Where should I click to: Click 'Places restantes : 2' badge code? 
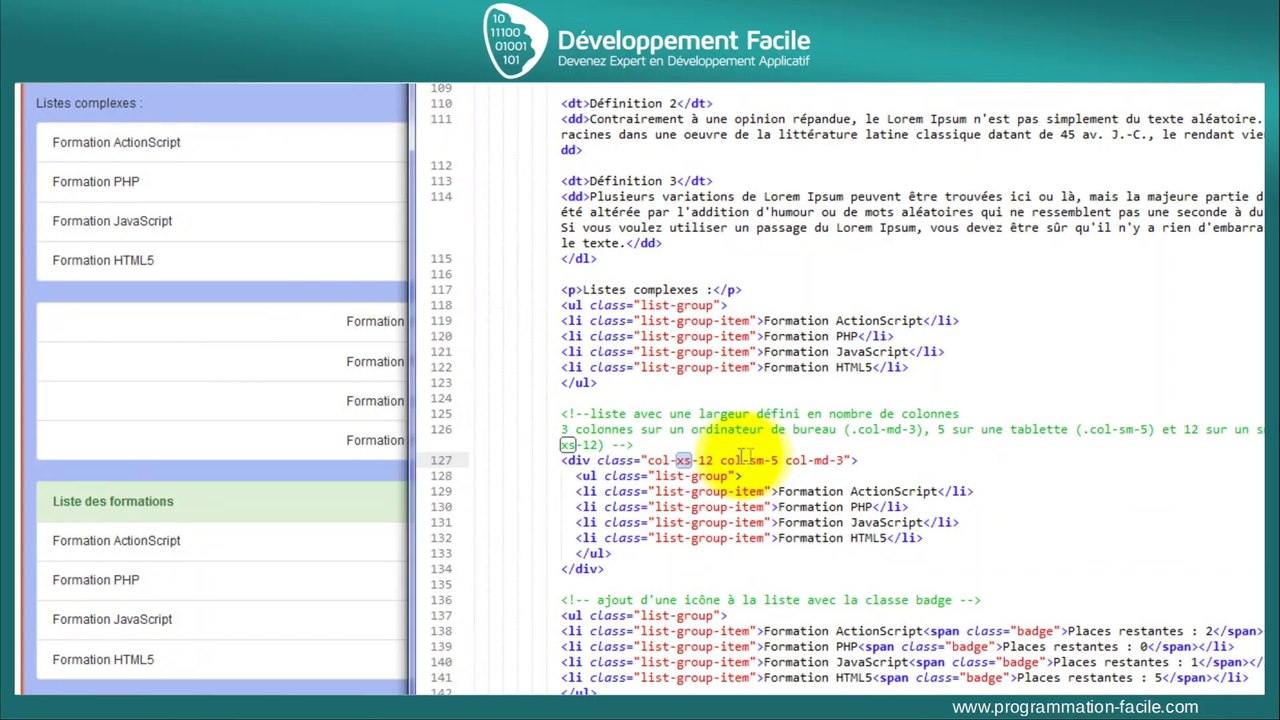click(x=1140, y=631)
